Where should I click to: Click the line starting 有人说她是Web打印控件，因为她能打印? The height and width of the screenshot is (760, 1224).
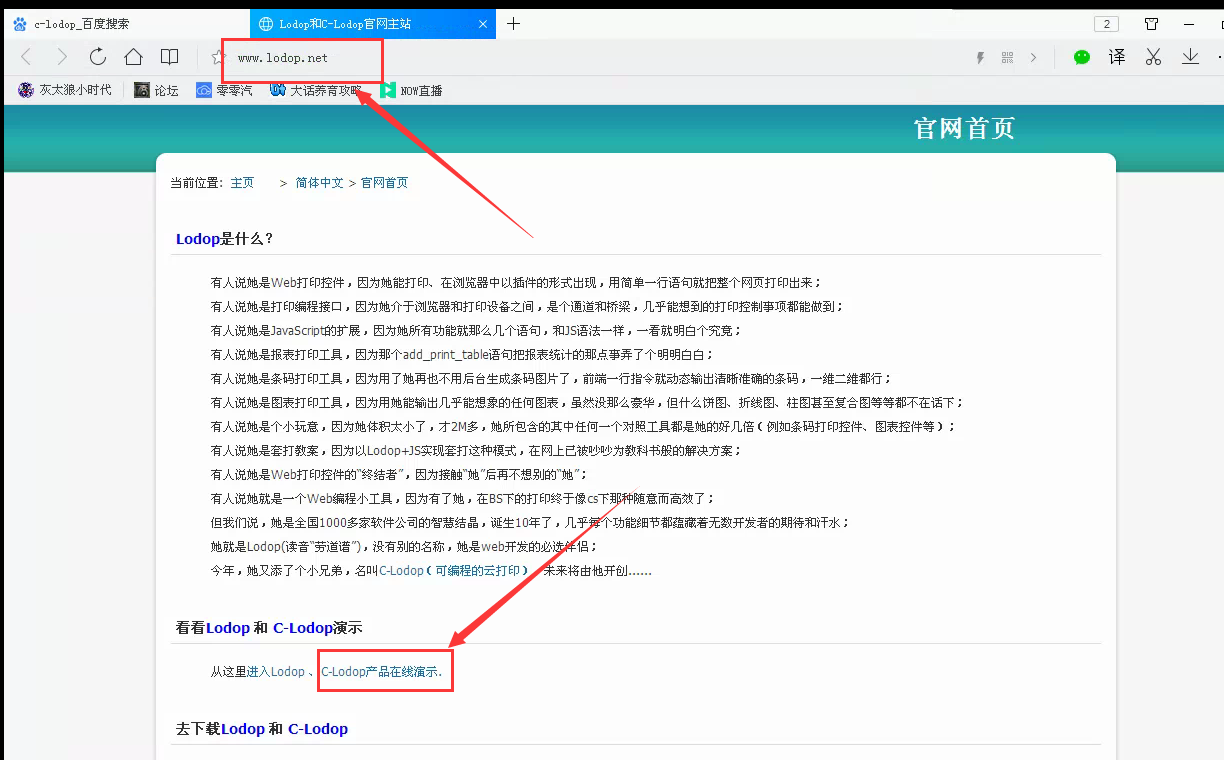pos(516,283)
